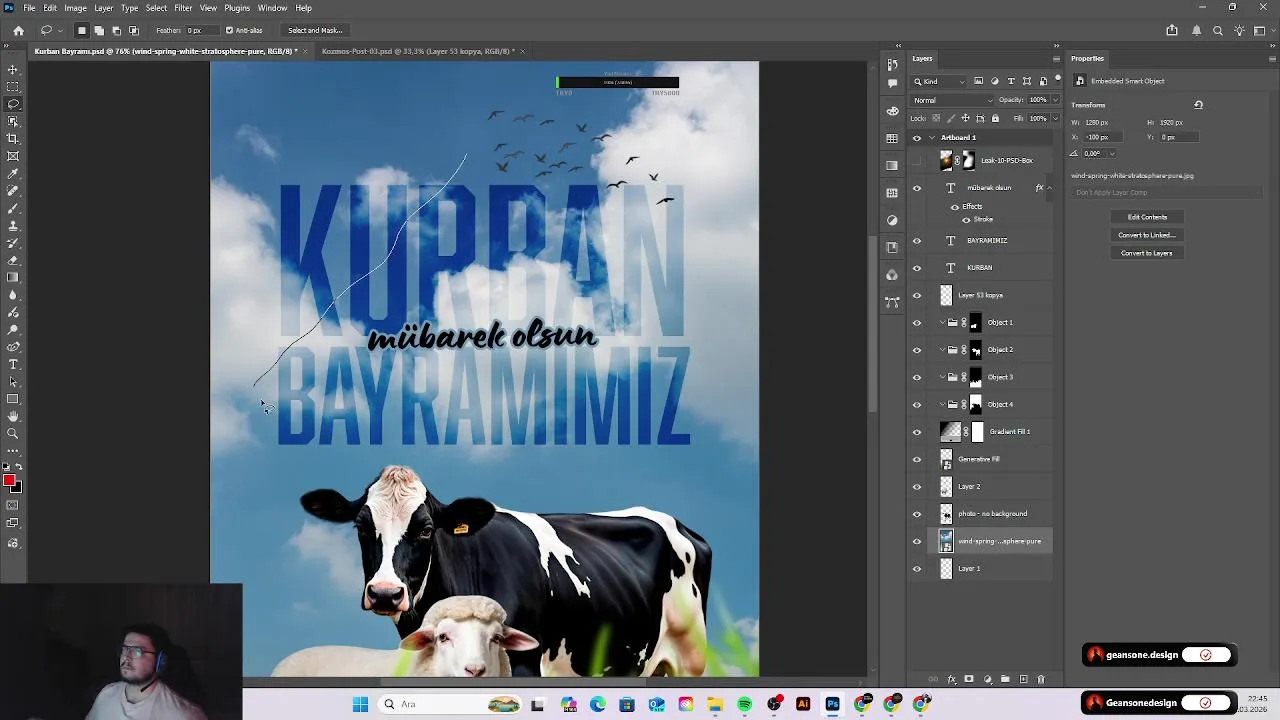The width and height of the screenshot is (1280, 720).
Task: Click Edit Contents button
Action: (1147, 217)
